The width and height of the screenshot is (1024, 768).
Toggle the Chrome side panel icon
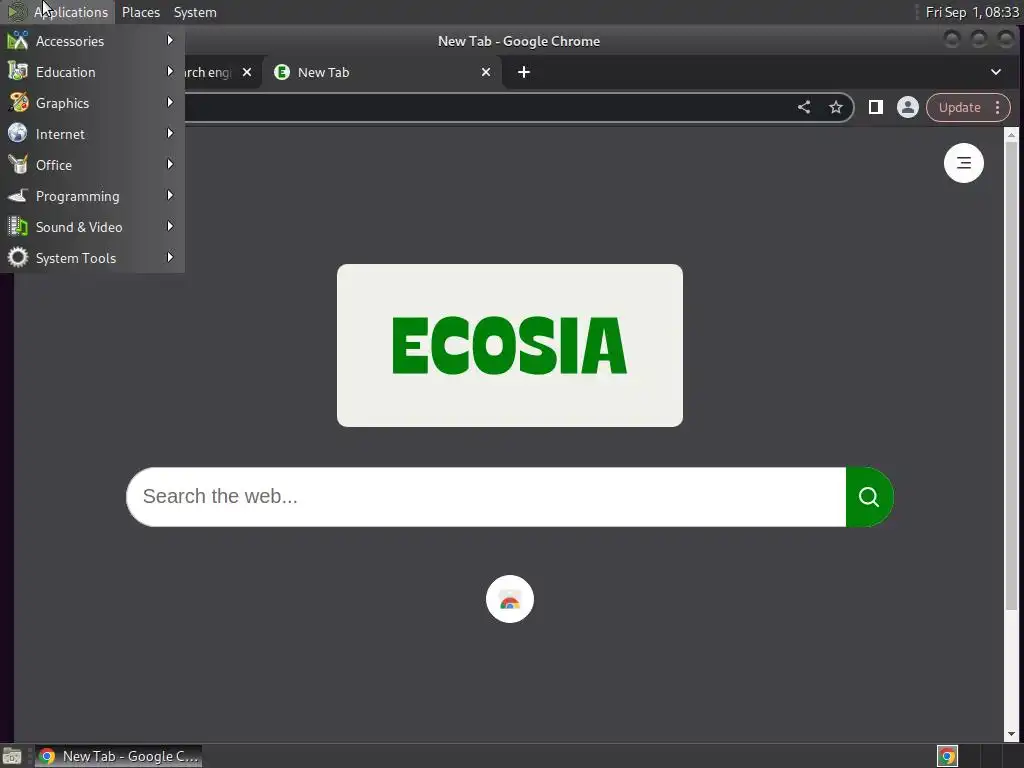point(876,108)
